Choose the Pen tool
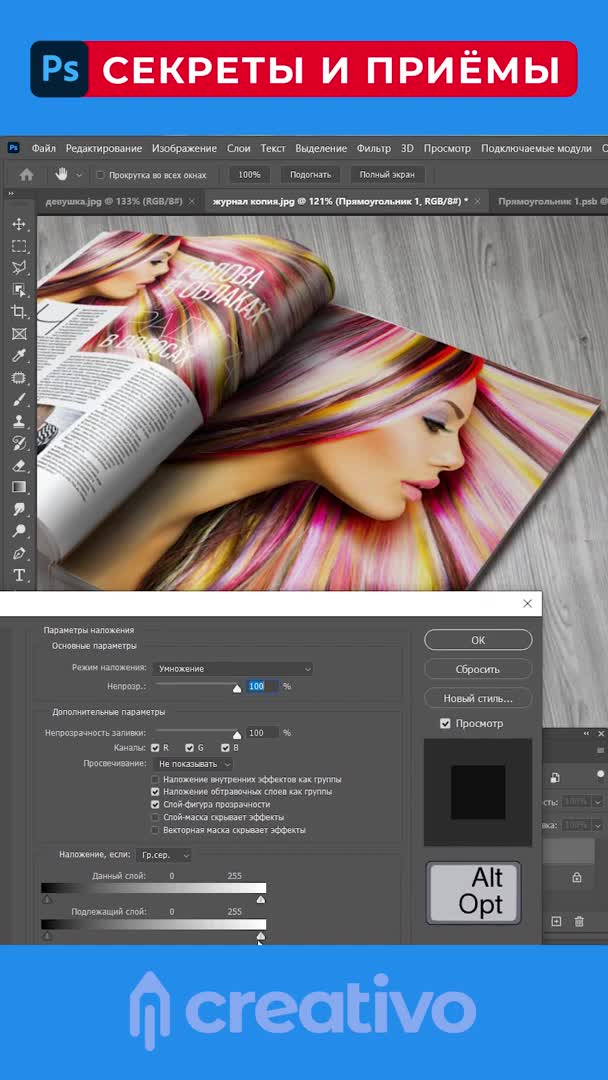 (x=19, y=553)
